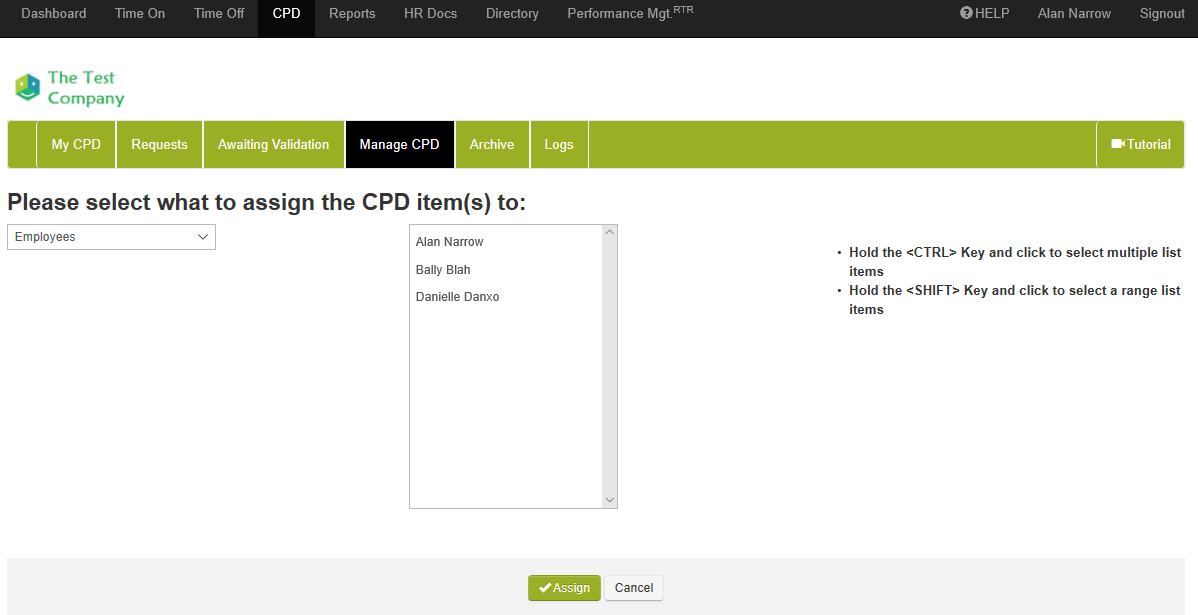1198x615 pixels.
Task: Open the Archive tab
Action: [492, 145]
